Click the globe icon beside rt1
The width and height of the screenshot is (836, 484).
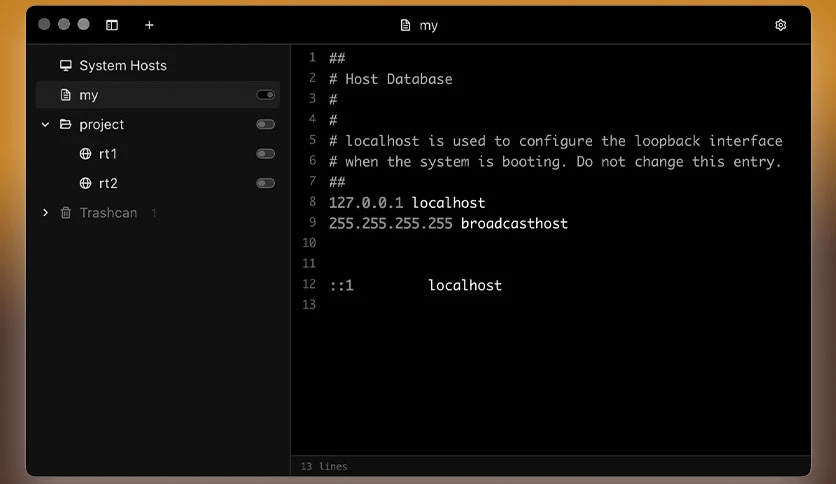pyautogui.click(x=85, y=154)
